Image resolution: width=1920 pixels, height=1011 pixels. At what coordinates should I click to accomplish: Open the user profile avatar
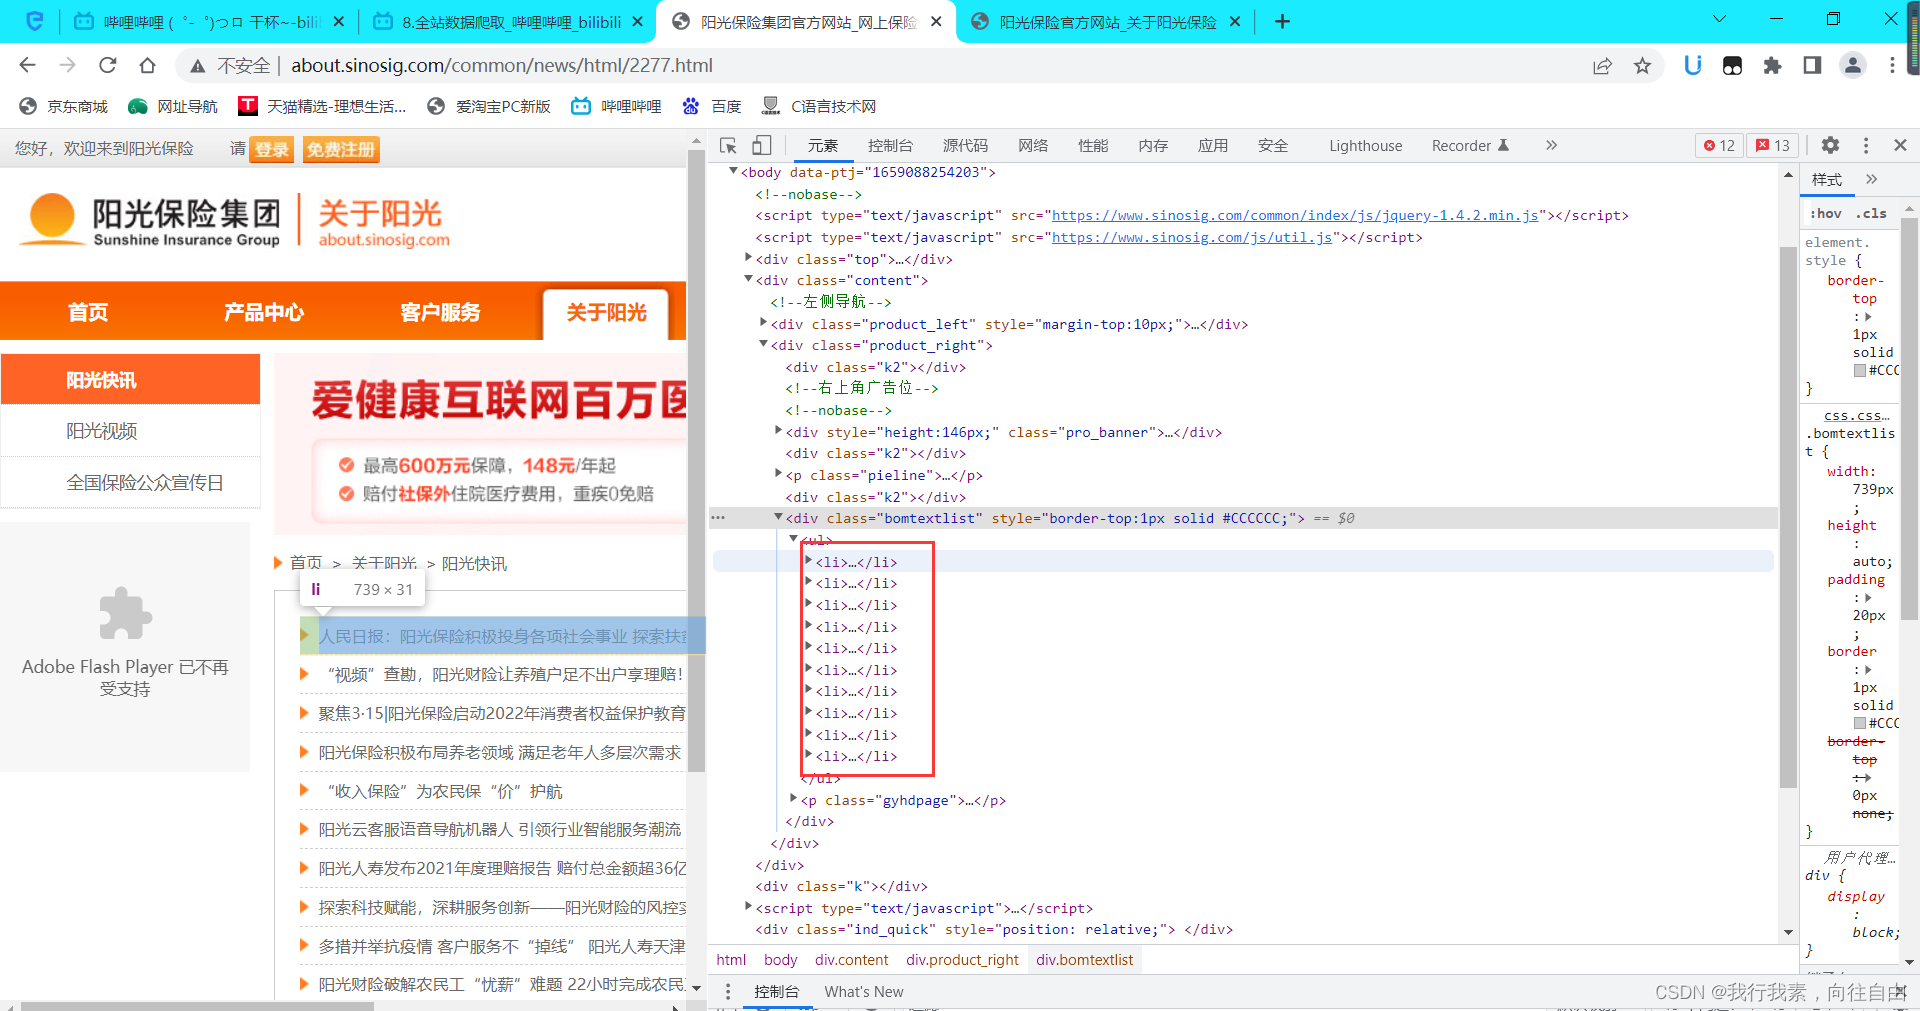click(1852, 65)
